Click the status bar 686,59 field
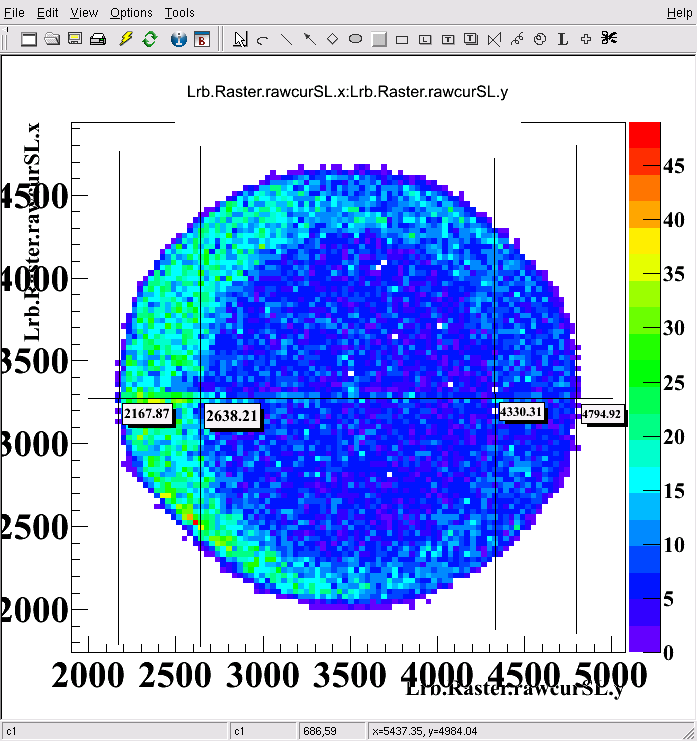The width and height of the screenshot is (697, 741). [332, 731]
